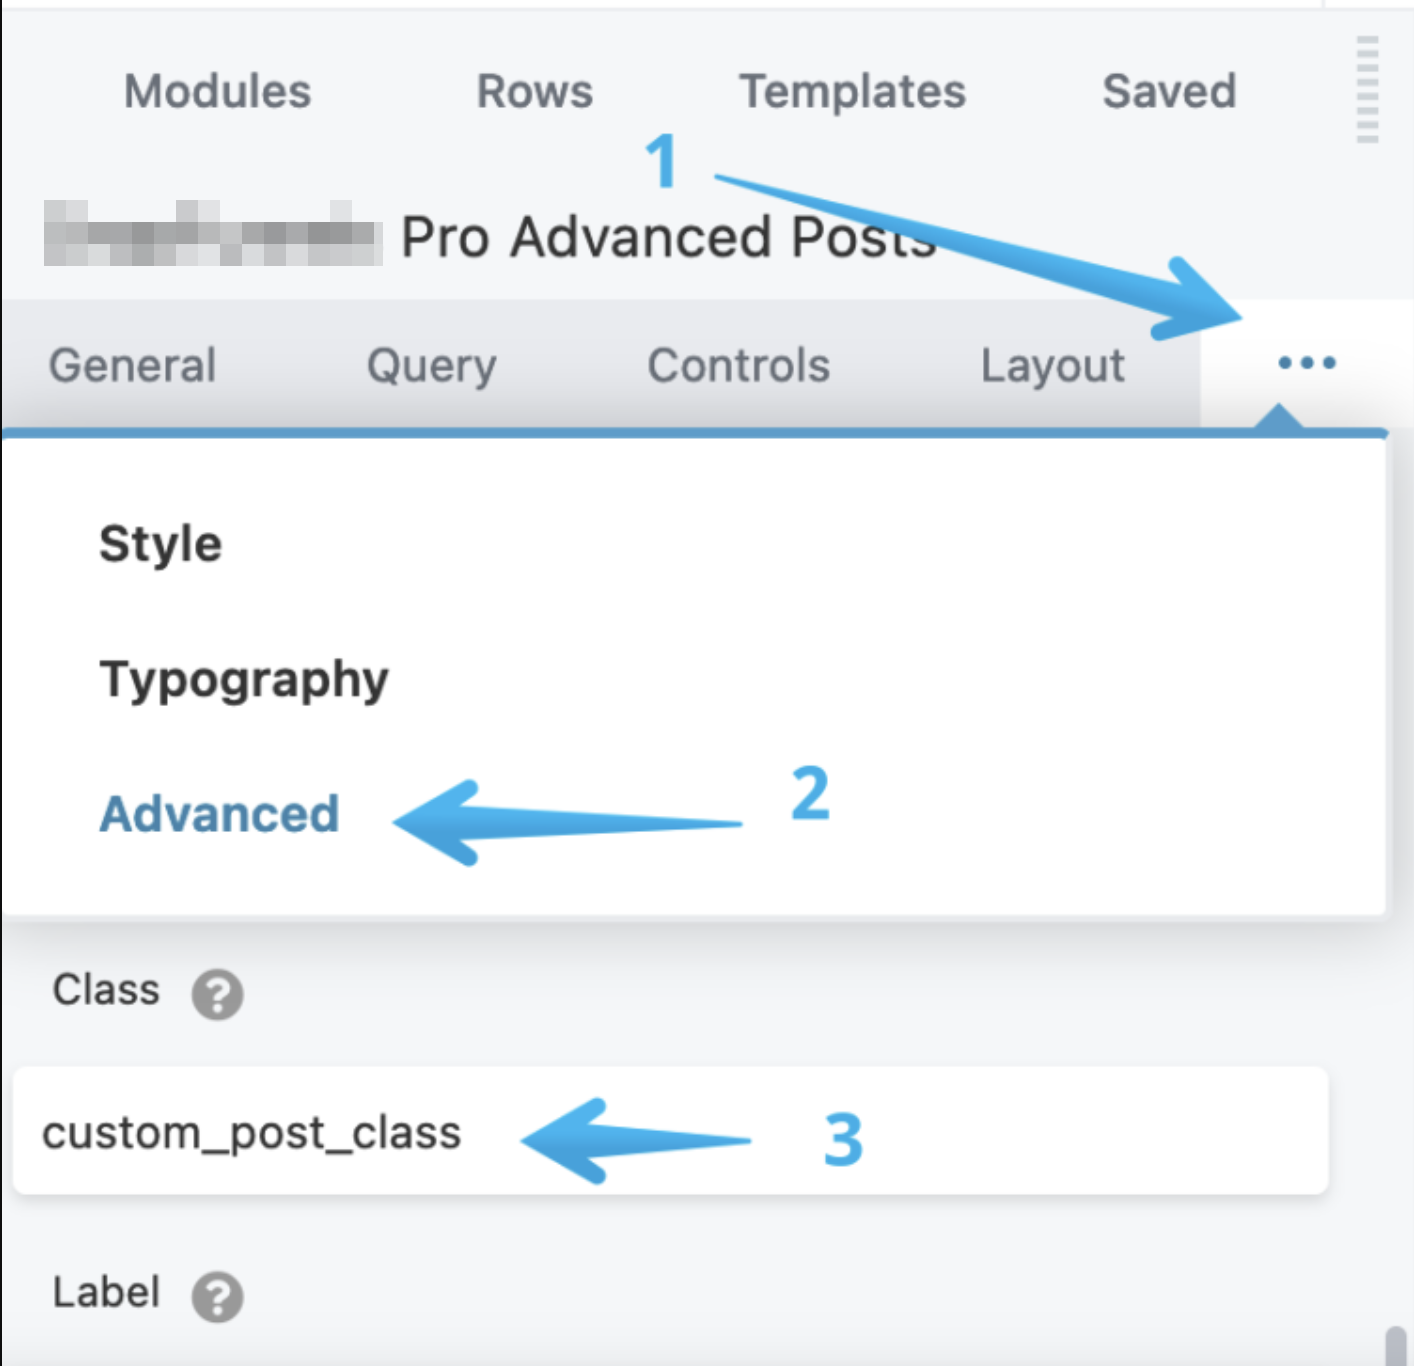Go to the Templates tab
Image resolution: width=1414 pixels, height=1366 pixels.
852,91
